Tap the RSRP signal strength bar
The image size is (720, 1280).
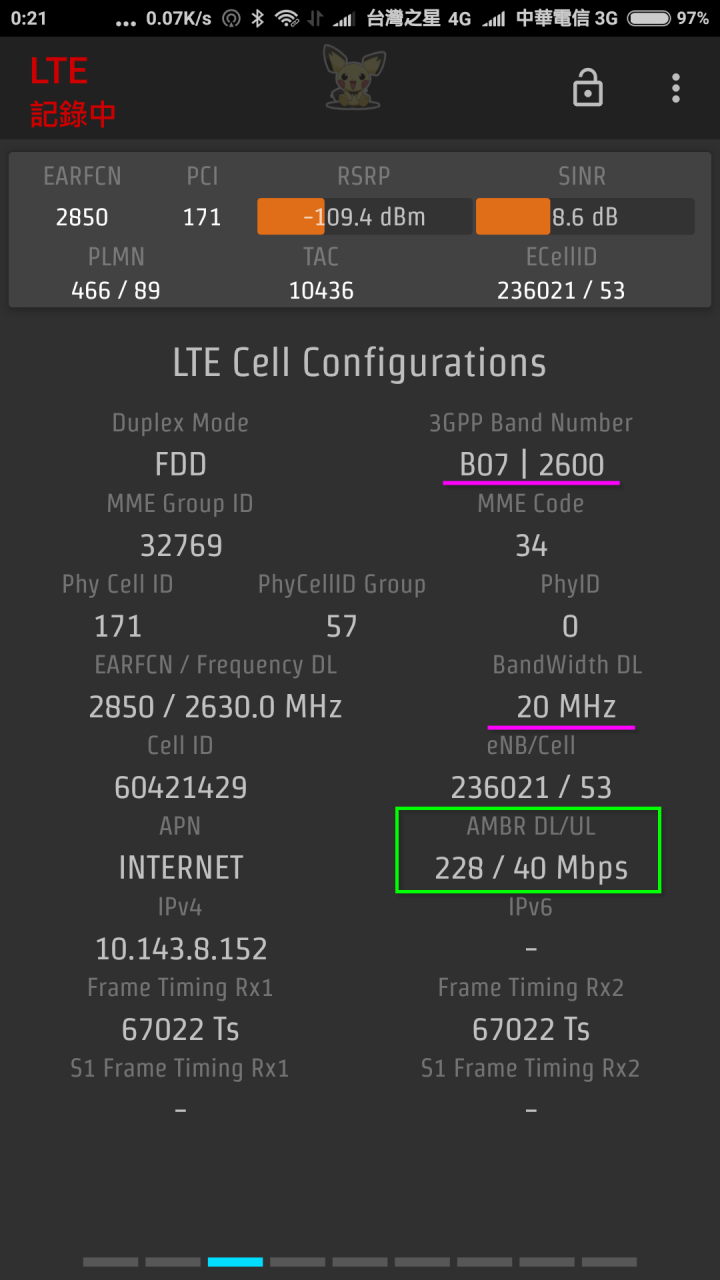364,217
